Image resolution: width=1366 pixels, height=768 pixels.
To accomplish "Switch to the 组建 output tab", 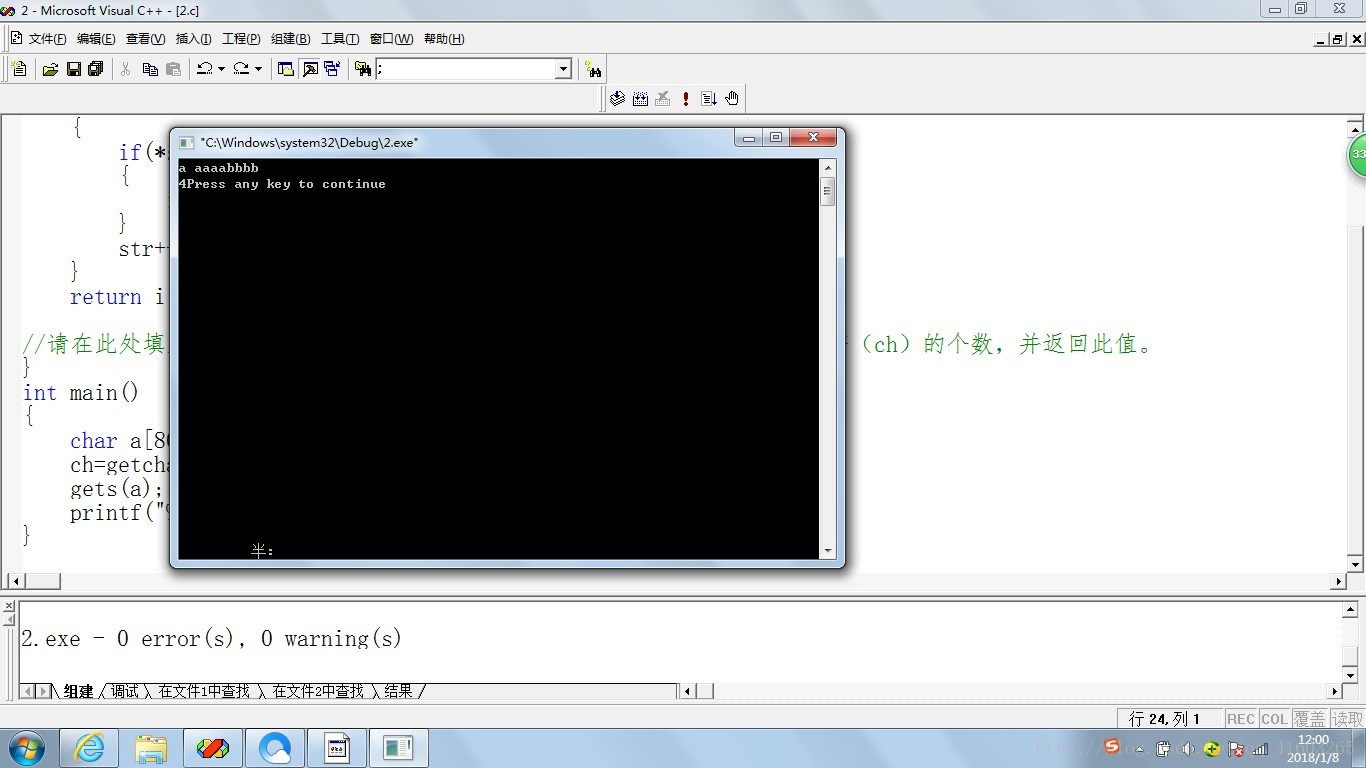I will point(78,691).
